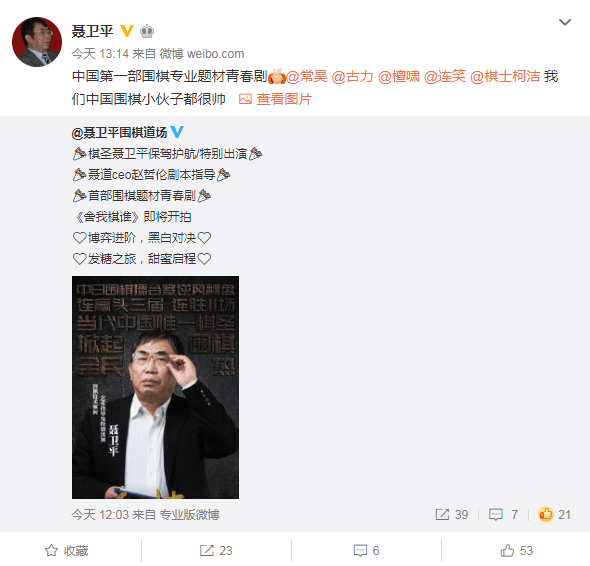Open the post options chevron menu

tap(565, 22)
